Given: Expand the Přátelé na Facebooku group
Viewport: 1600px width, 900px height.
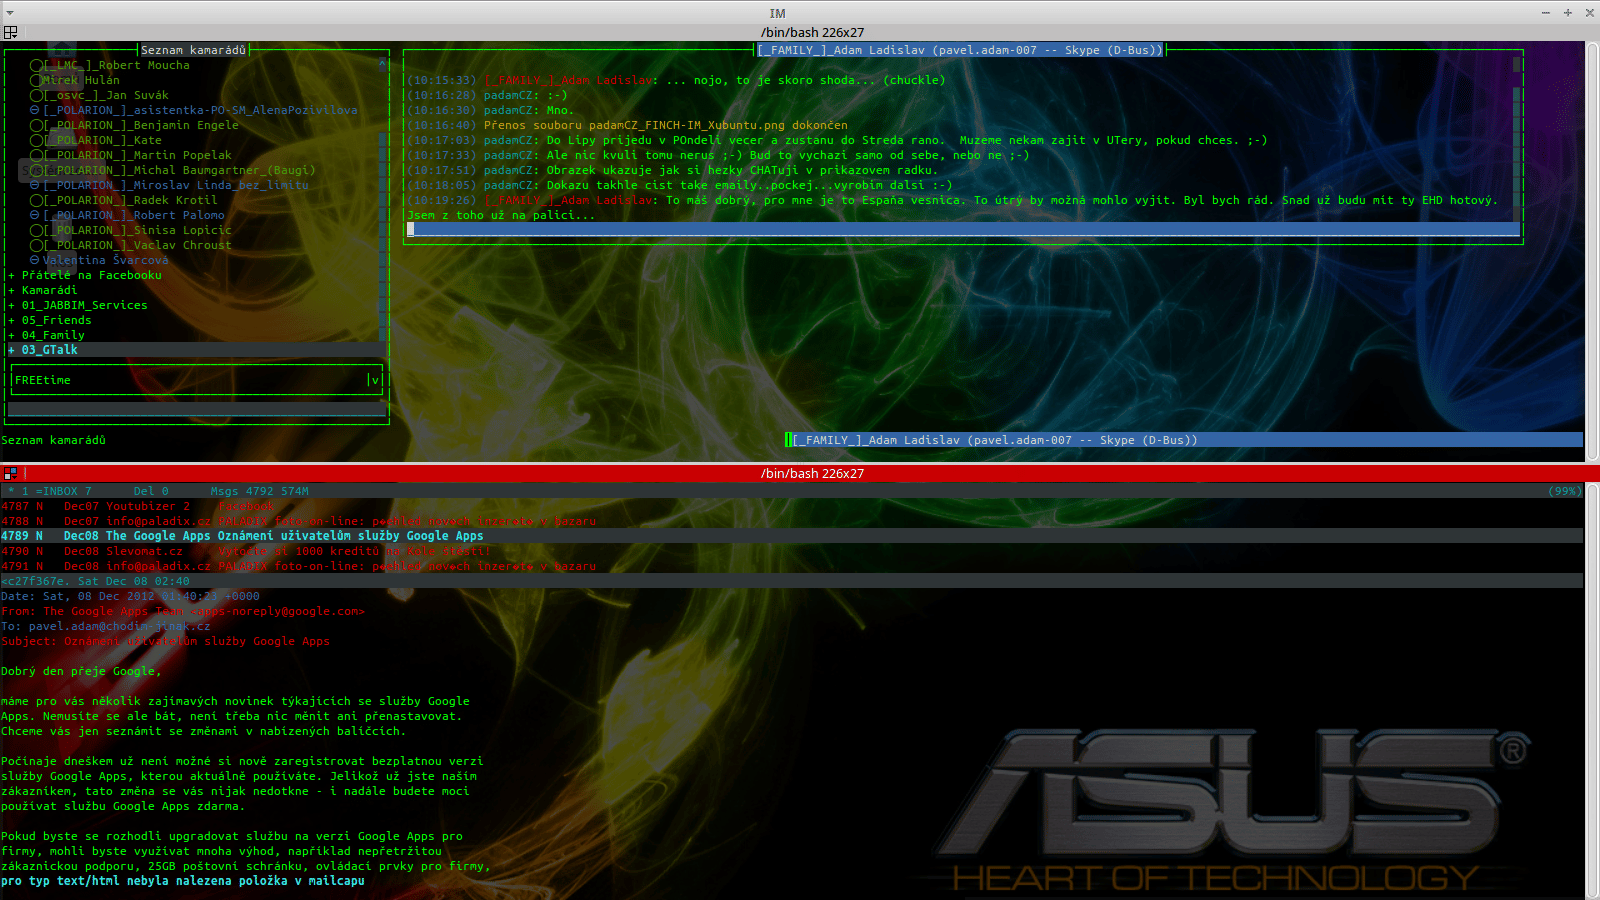Looking at the screenshot, I should [x=12, y=275].
